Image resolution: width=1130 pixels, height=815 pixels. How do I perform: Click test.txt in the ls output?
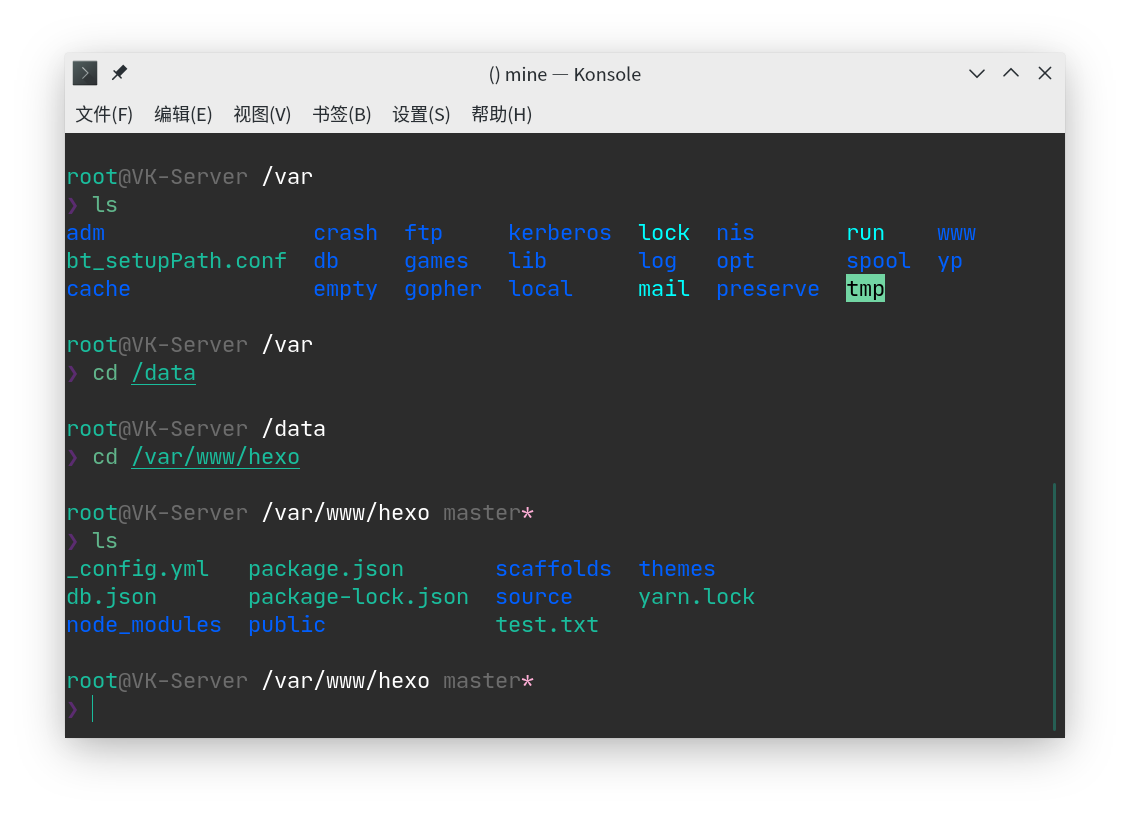547,624
